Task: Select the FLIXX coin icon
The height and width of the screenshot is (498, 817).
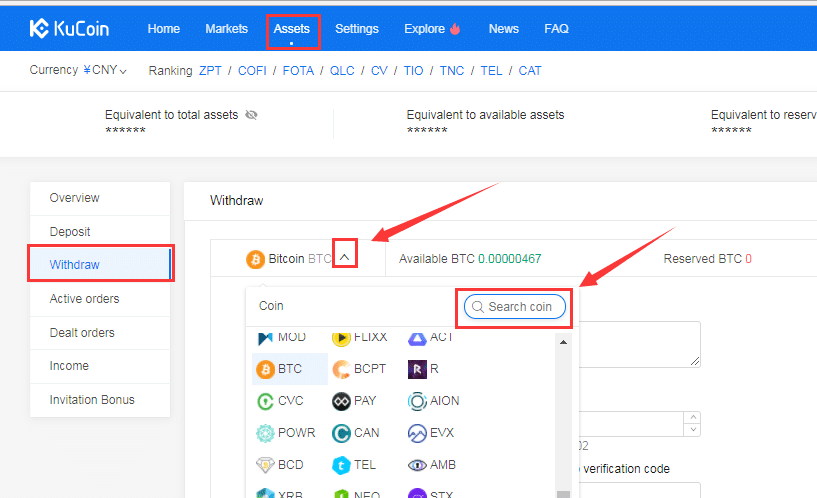Action: click(341, 338)
